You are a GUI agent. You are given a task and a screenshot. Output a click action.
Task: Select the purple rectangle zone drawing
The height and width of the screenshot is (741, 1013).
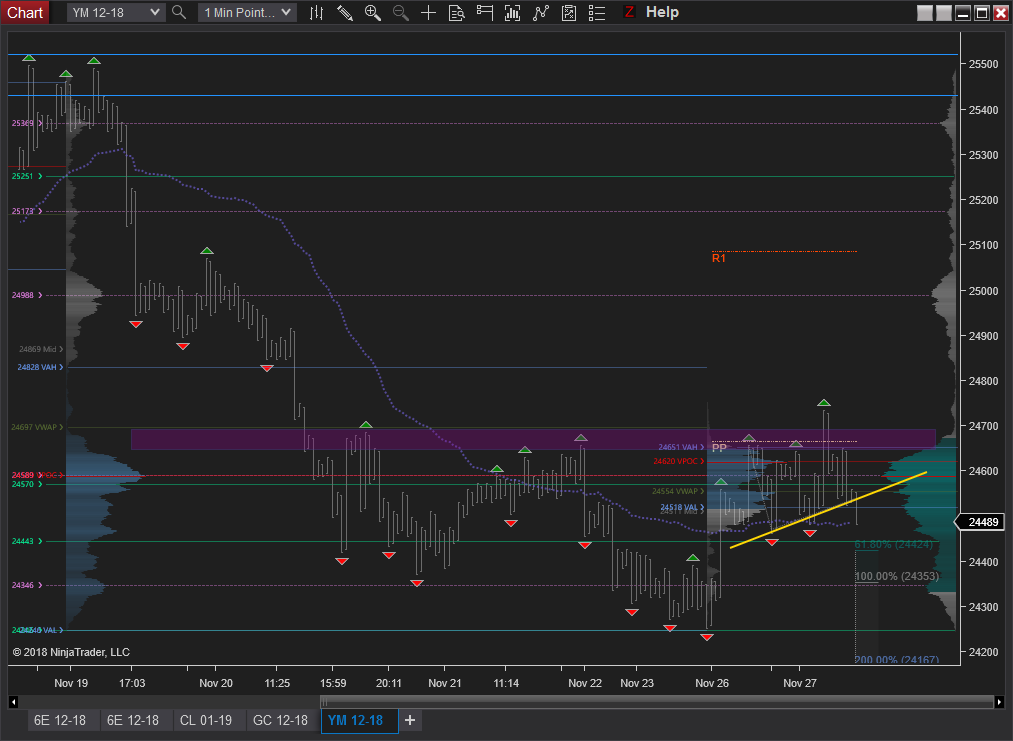[x=533, y=439]
